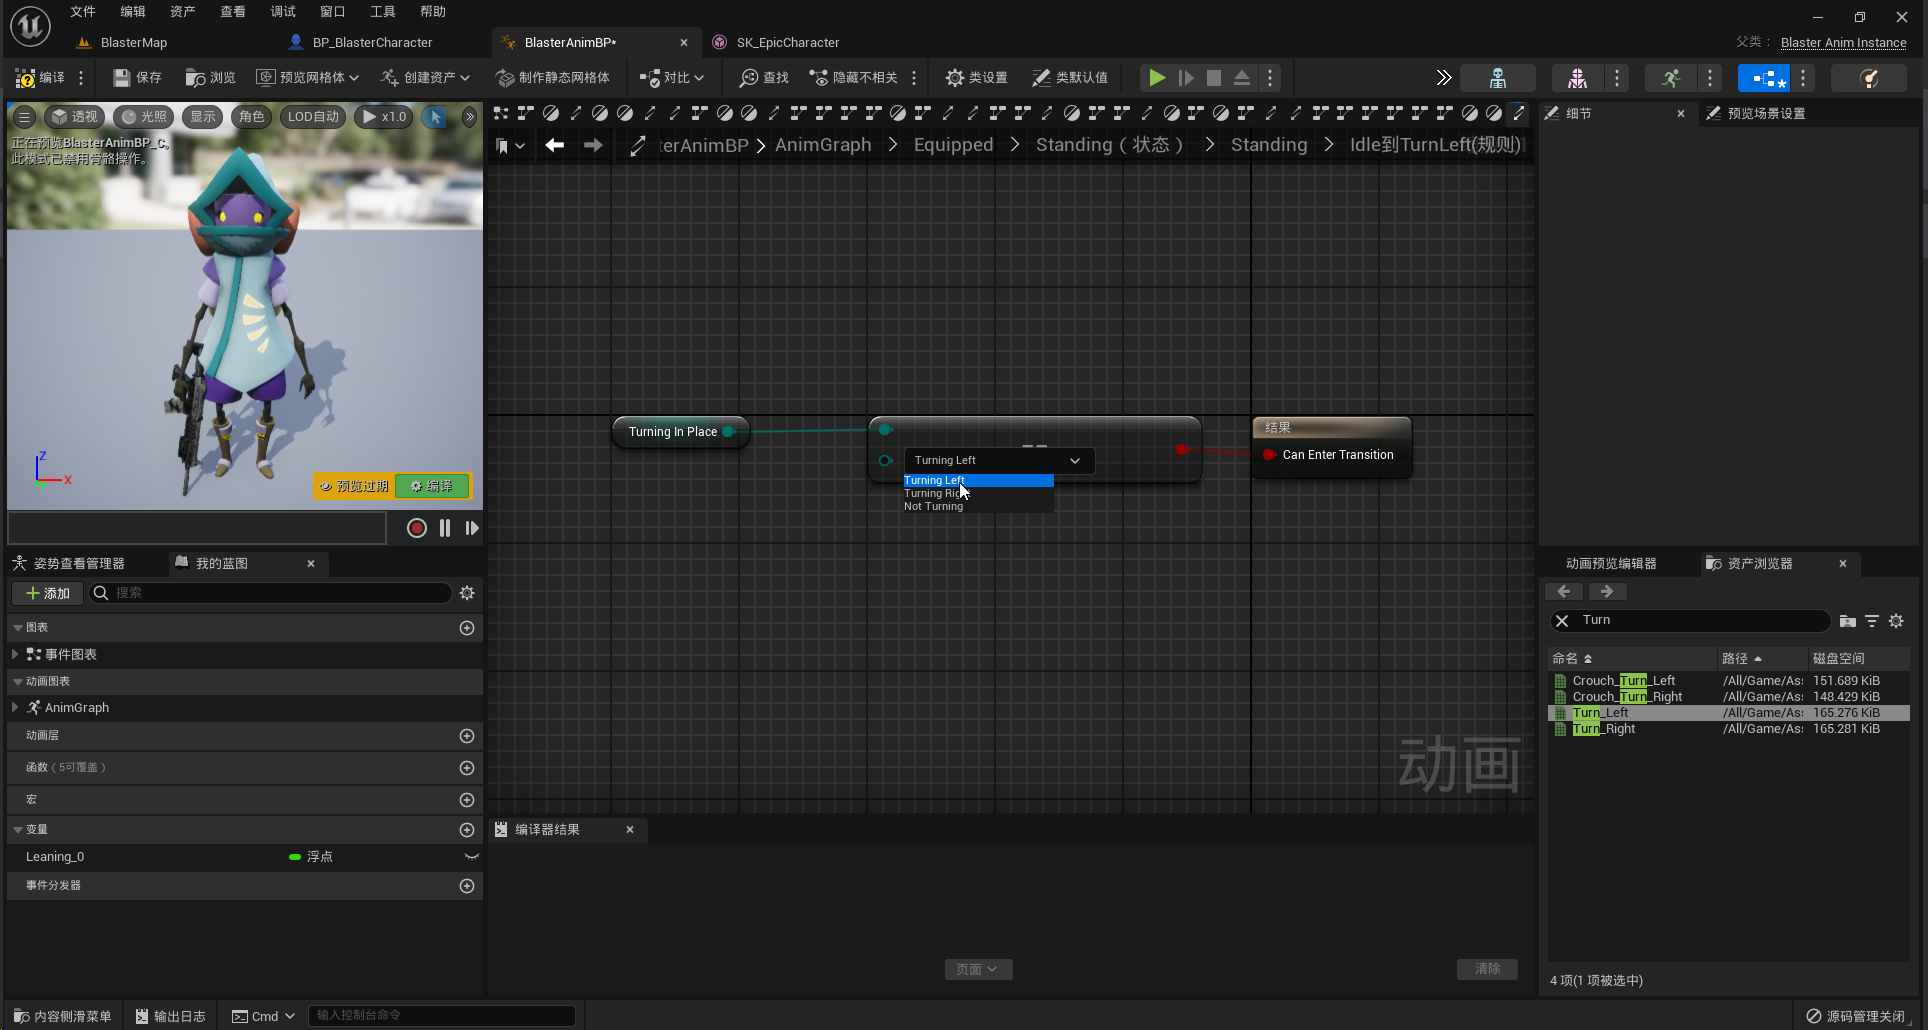Open 编辑 menu
This screenshot has width=1928, height=1030.
click(133, 11)
